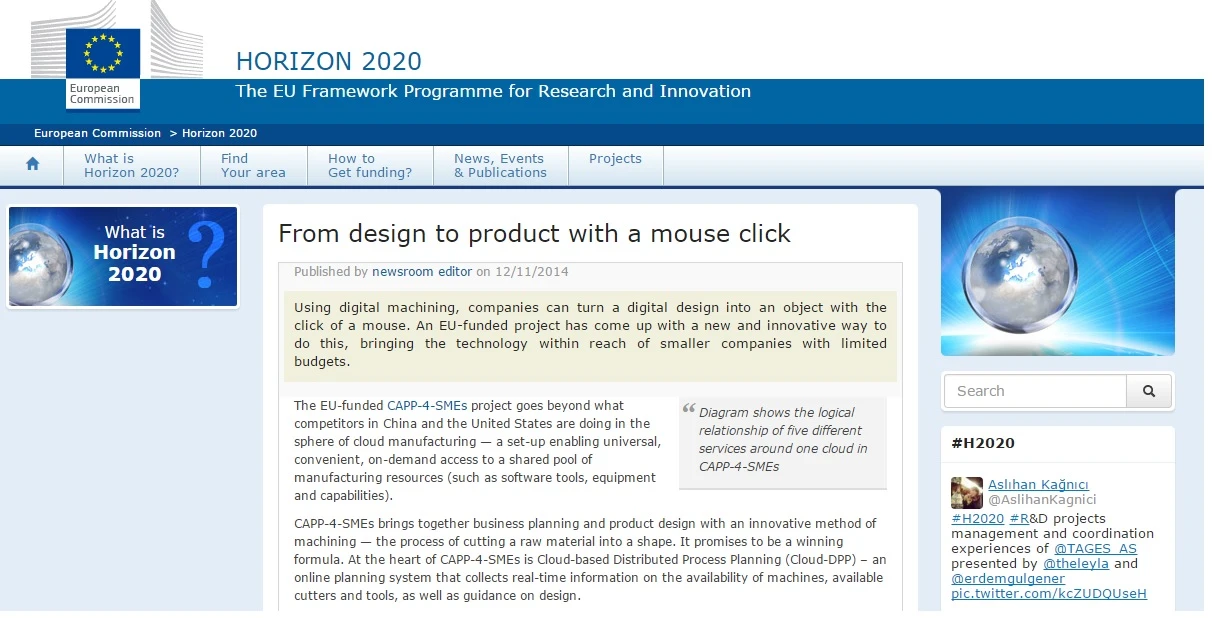The height and width of the screenshot is (618, 1212).
Task: Open the 'How to Get funding?' menu
Action: (370, 165)
